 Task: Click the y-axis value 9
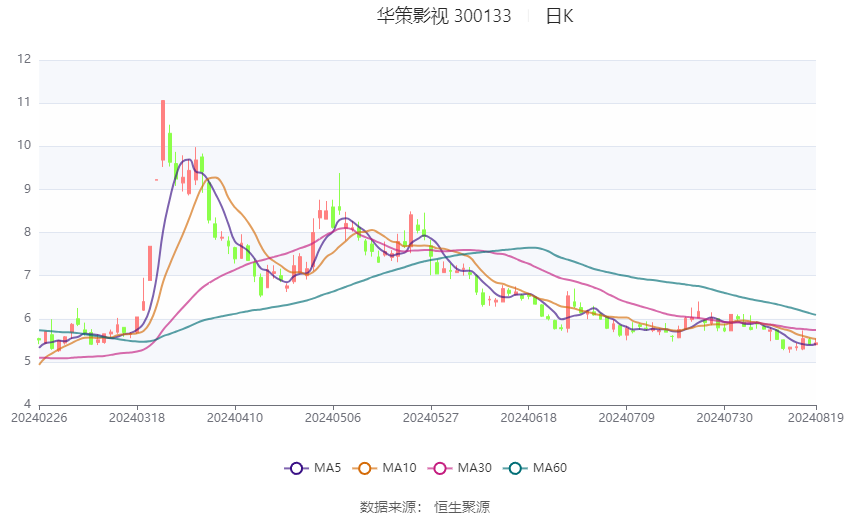click(x=28, y=189)
